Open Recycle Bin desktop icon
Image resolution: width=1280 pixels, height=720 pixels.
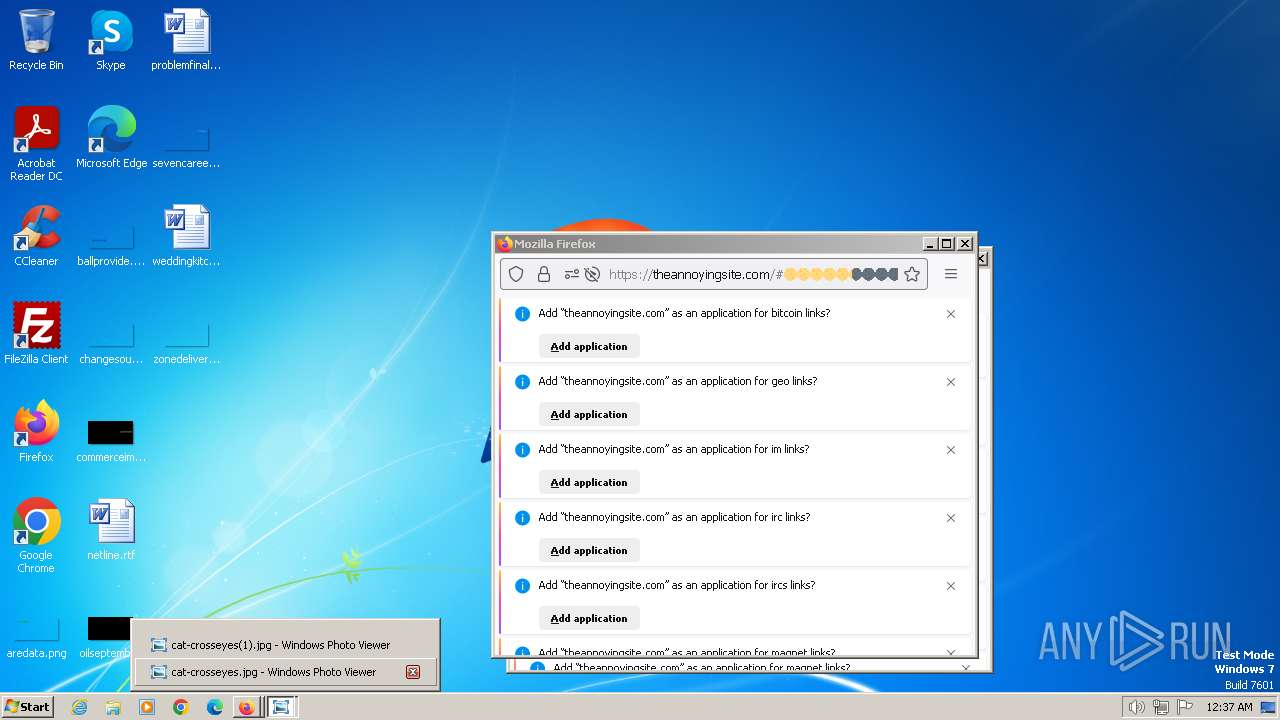coord(36,40)
